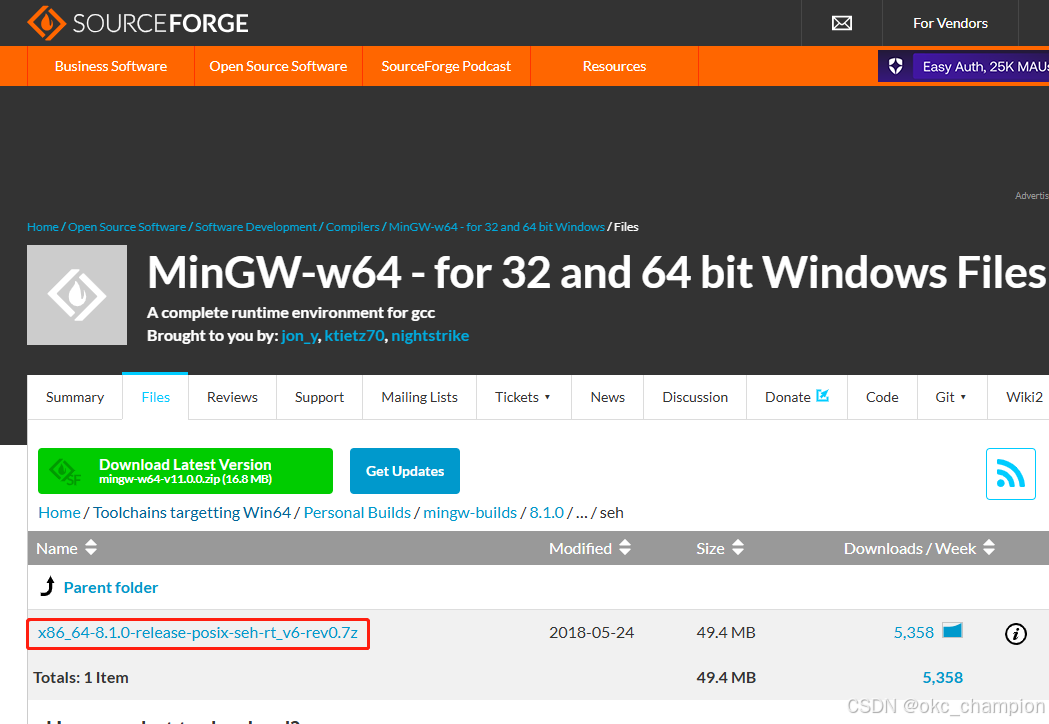This screenshot has width=1049, height=724.
Task: Open the info icon beside the .7z file
Action: click(1017, 632)
